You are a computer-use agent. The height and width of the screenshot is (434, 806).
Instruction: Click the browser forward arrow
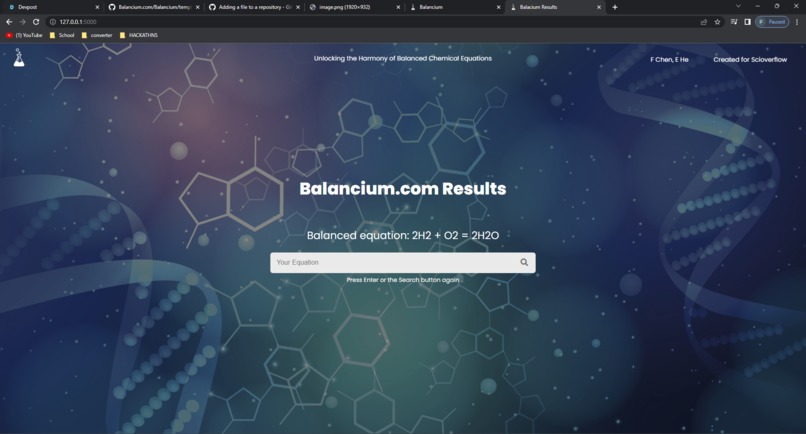click(22, 22)
